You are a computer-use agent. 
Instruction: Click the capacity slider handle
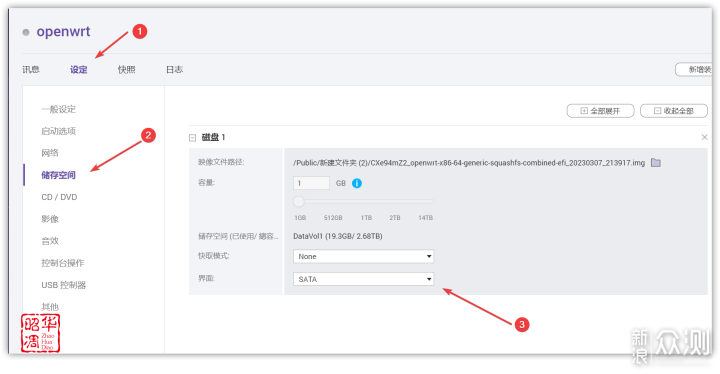pos(298,201)
